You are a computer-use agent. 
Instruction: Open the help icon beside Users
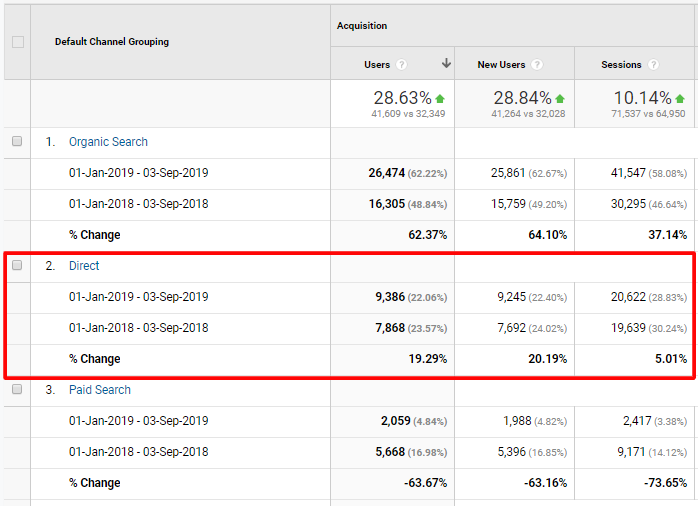[x=402, y=65]
